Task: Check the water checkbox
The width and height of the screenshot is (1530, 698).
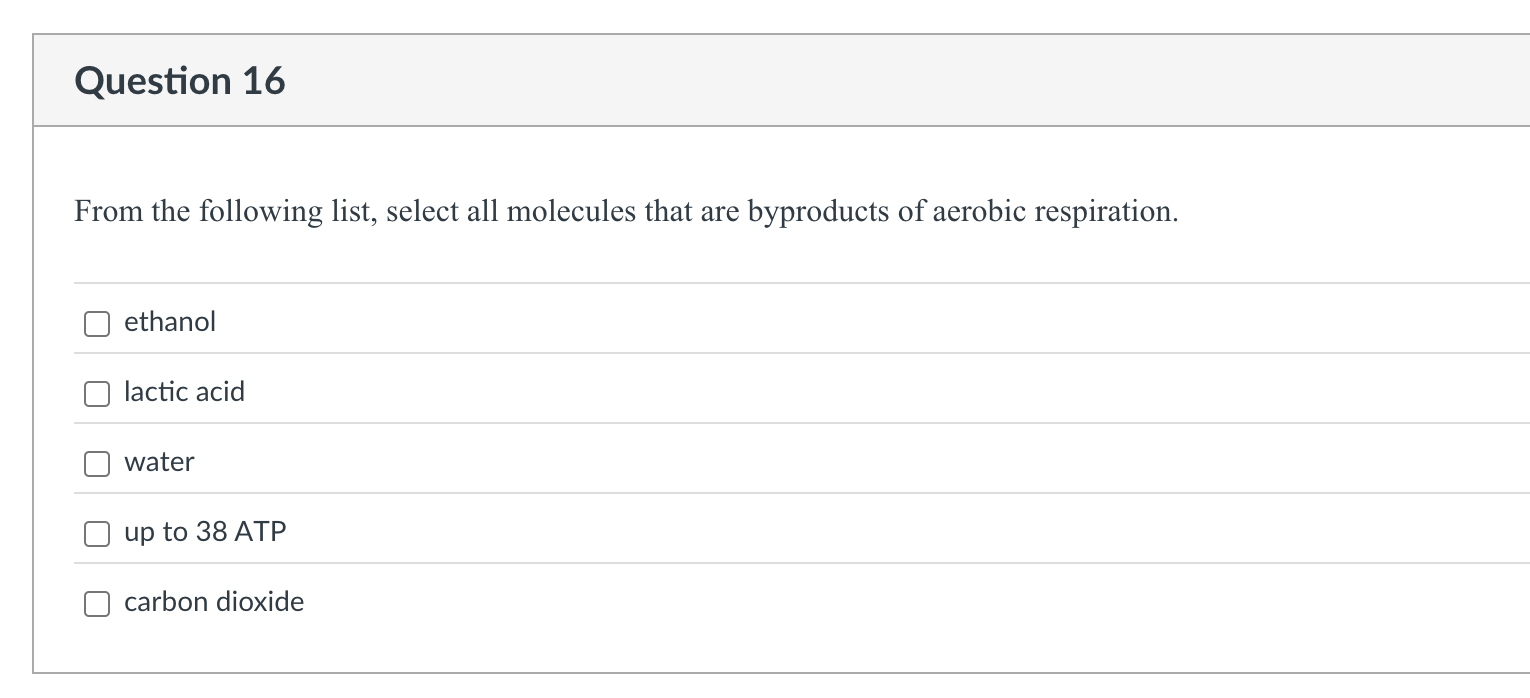Action: tap(96, 464)
